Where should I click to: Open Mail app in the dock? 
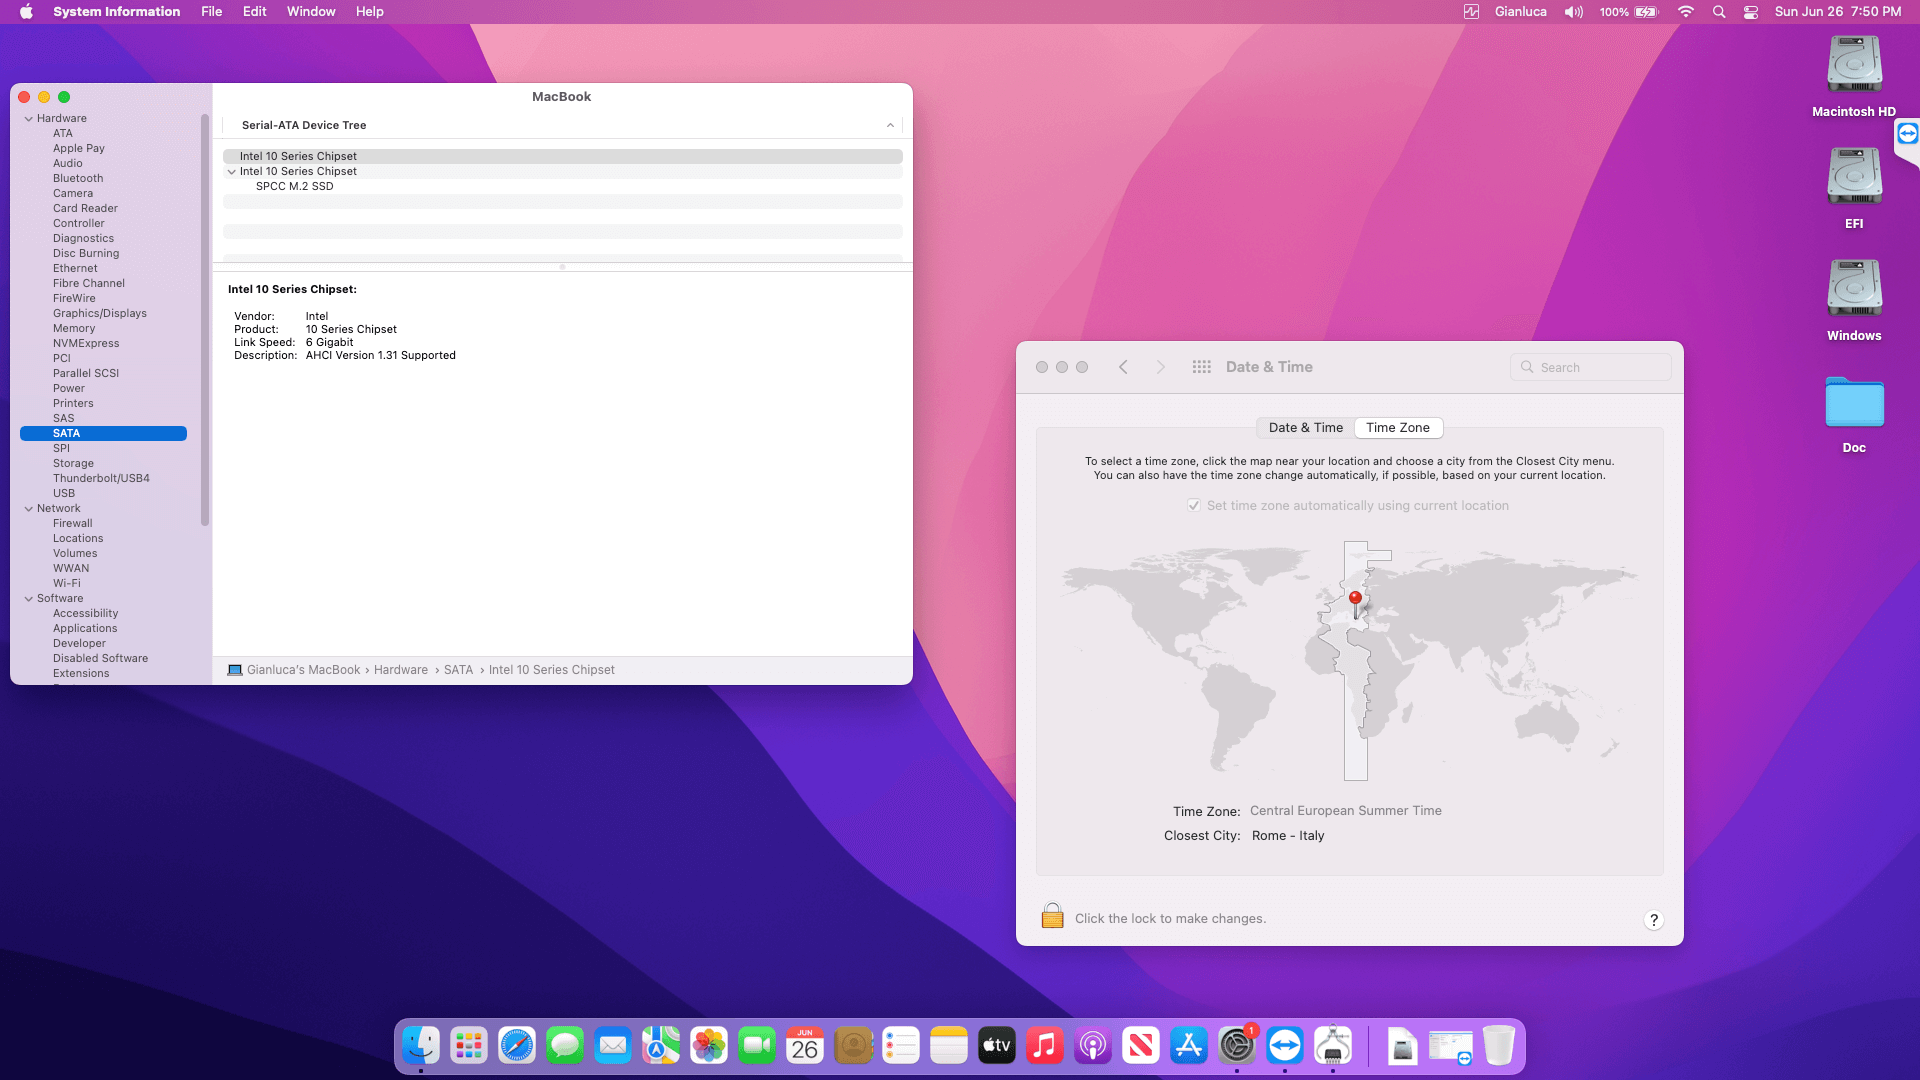click(613, 1046)
